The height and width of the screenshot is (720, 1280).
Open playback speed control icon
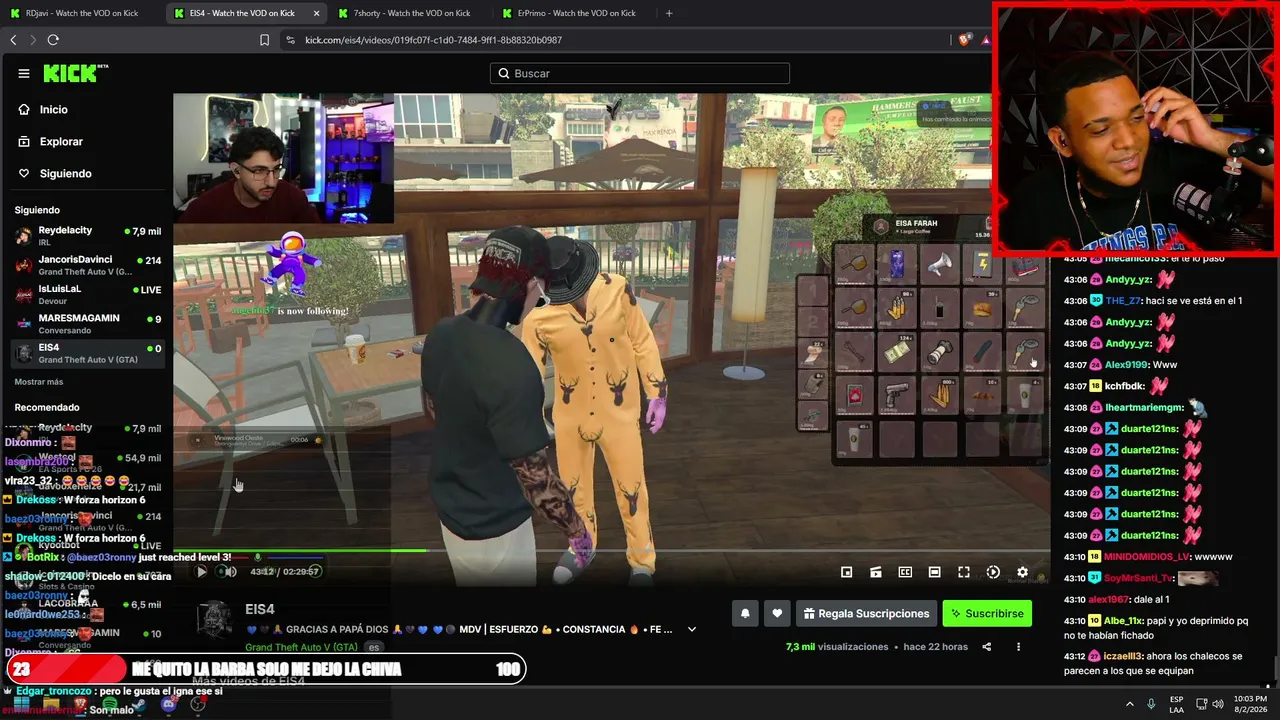click(993, 572)
